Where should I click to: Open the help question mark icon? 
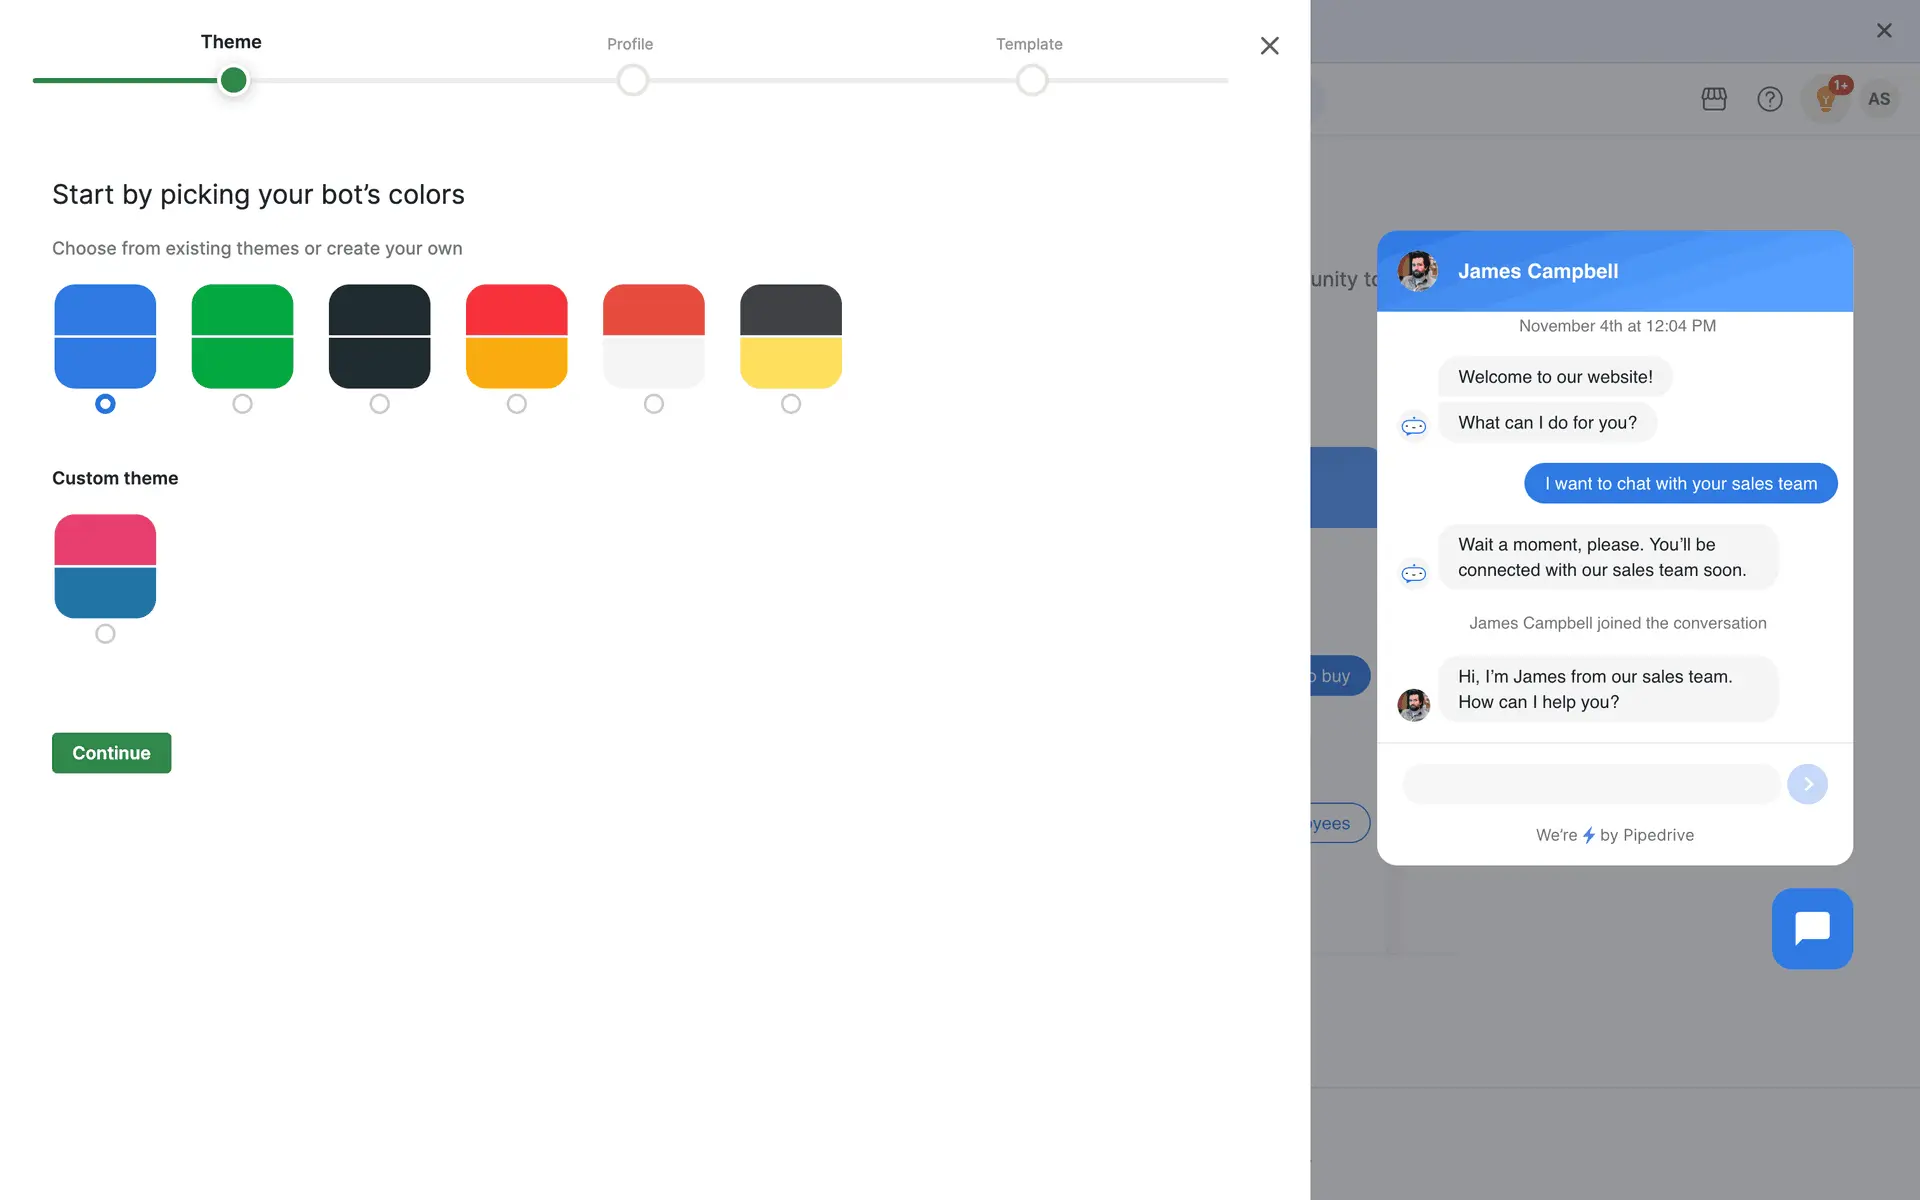coord(1769,99)
